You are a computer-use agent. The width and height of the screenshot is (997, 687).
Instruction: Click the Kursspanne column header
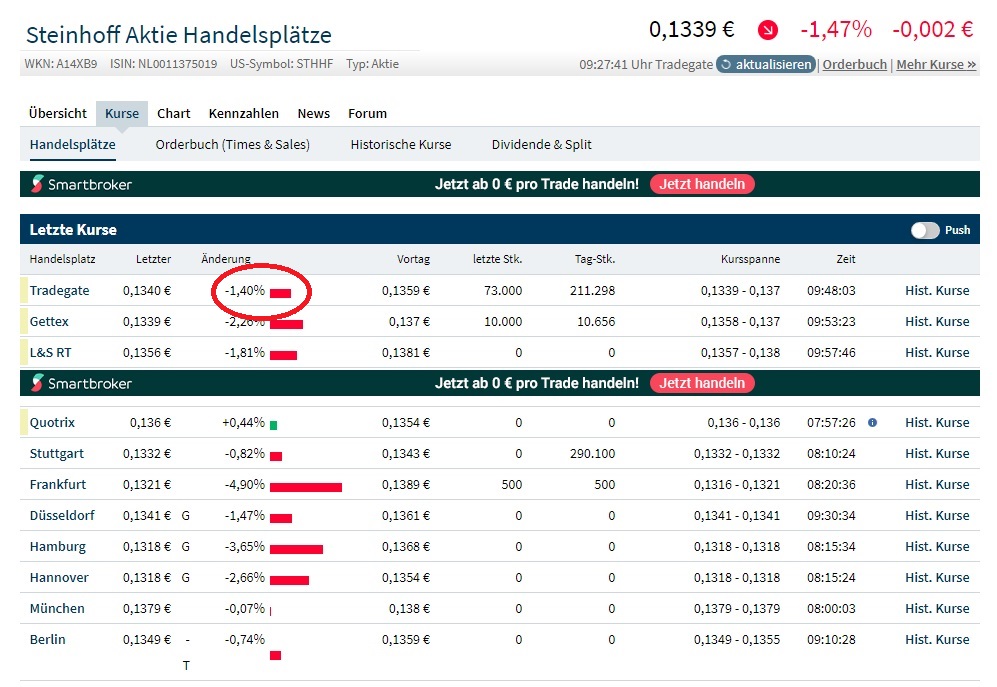[750, 259]
